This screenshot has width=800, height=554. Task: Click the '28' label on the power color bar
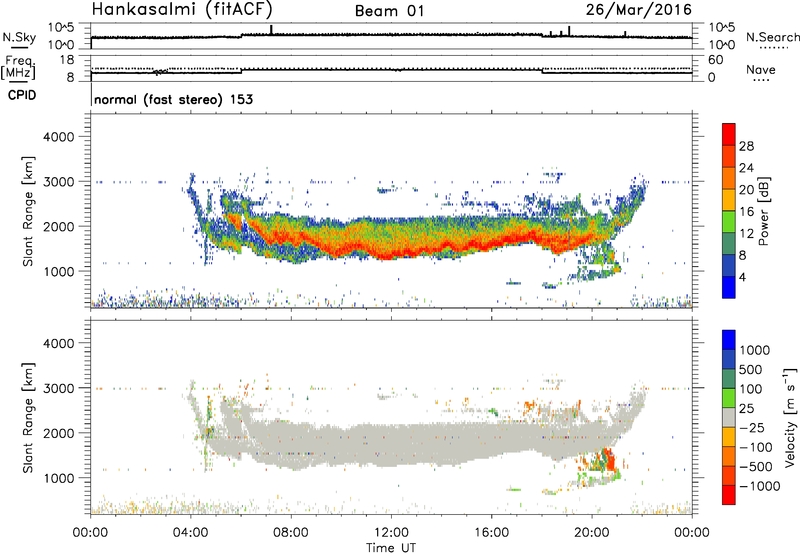[x=746, y=146]
